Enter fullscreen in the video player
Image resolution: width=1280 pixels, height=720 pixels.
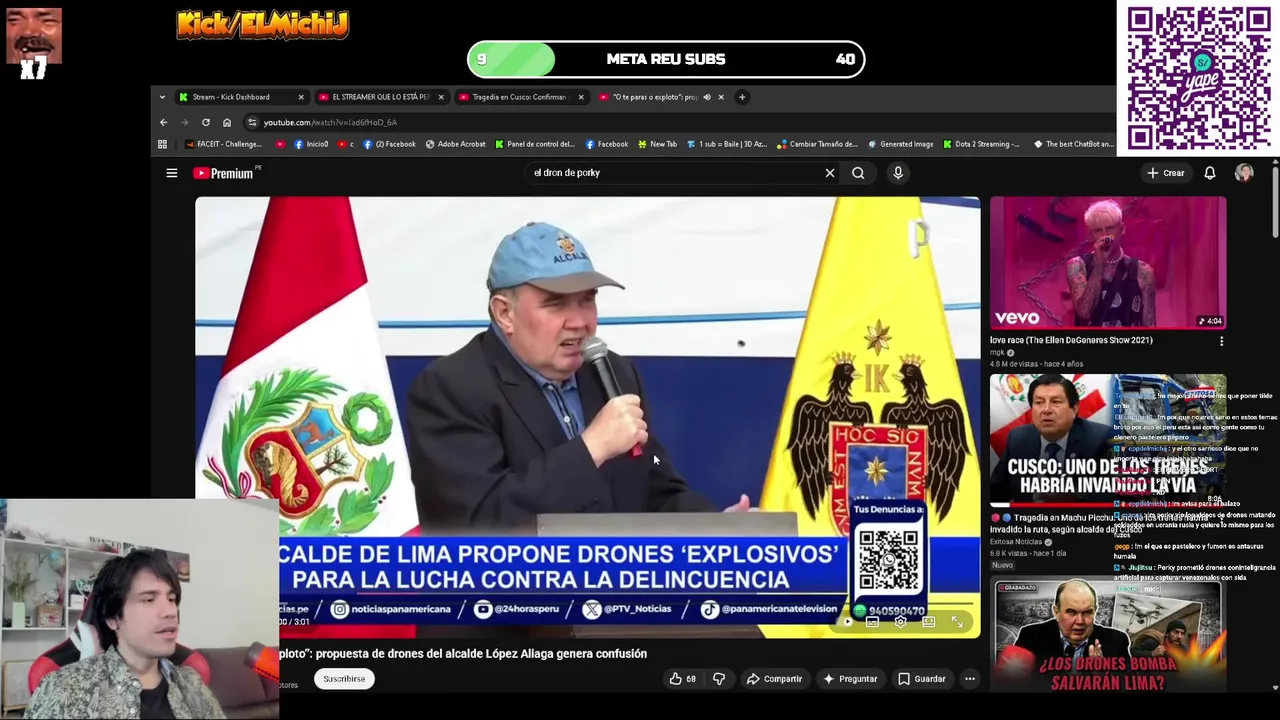tap(957, 622)
